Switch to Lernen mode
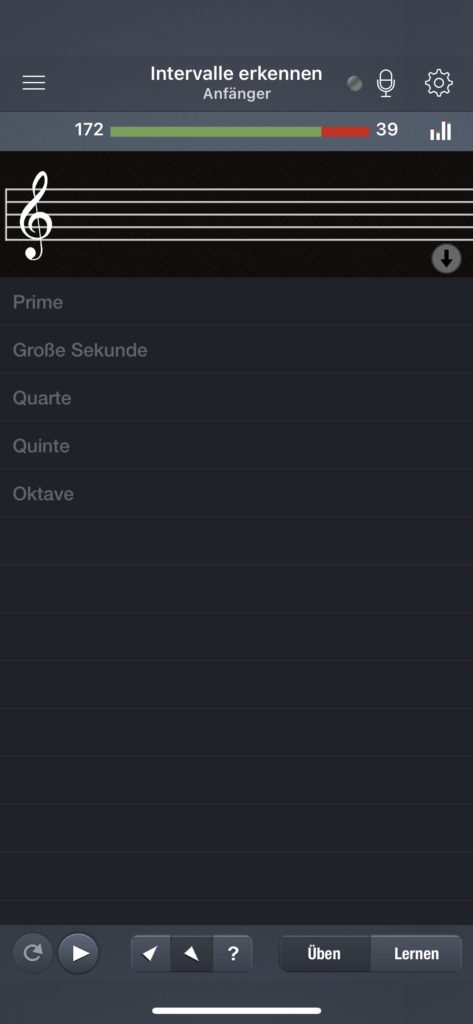The width and height of the screenshot is (473, 1024). click(416, 953)
